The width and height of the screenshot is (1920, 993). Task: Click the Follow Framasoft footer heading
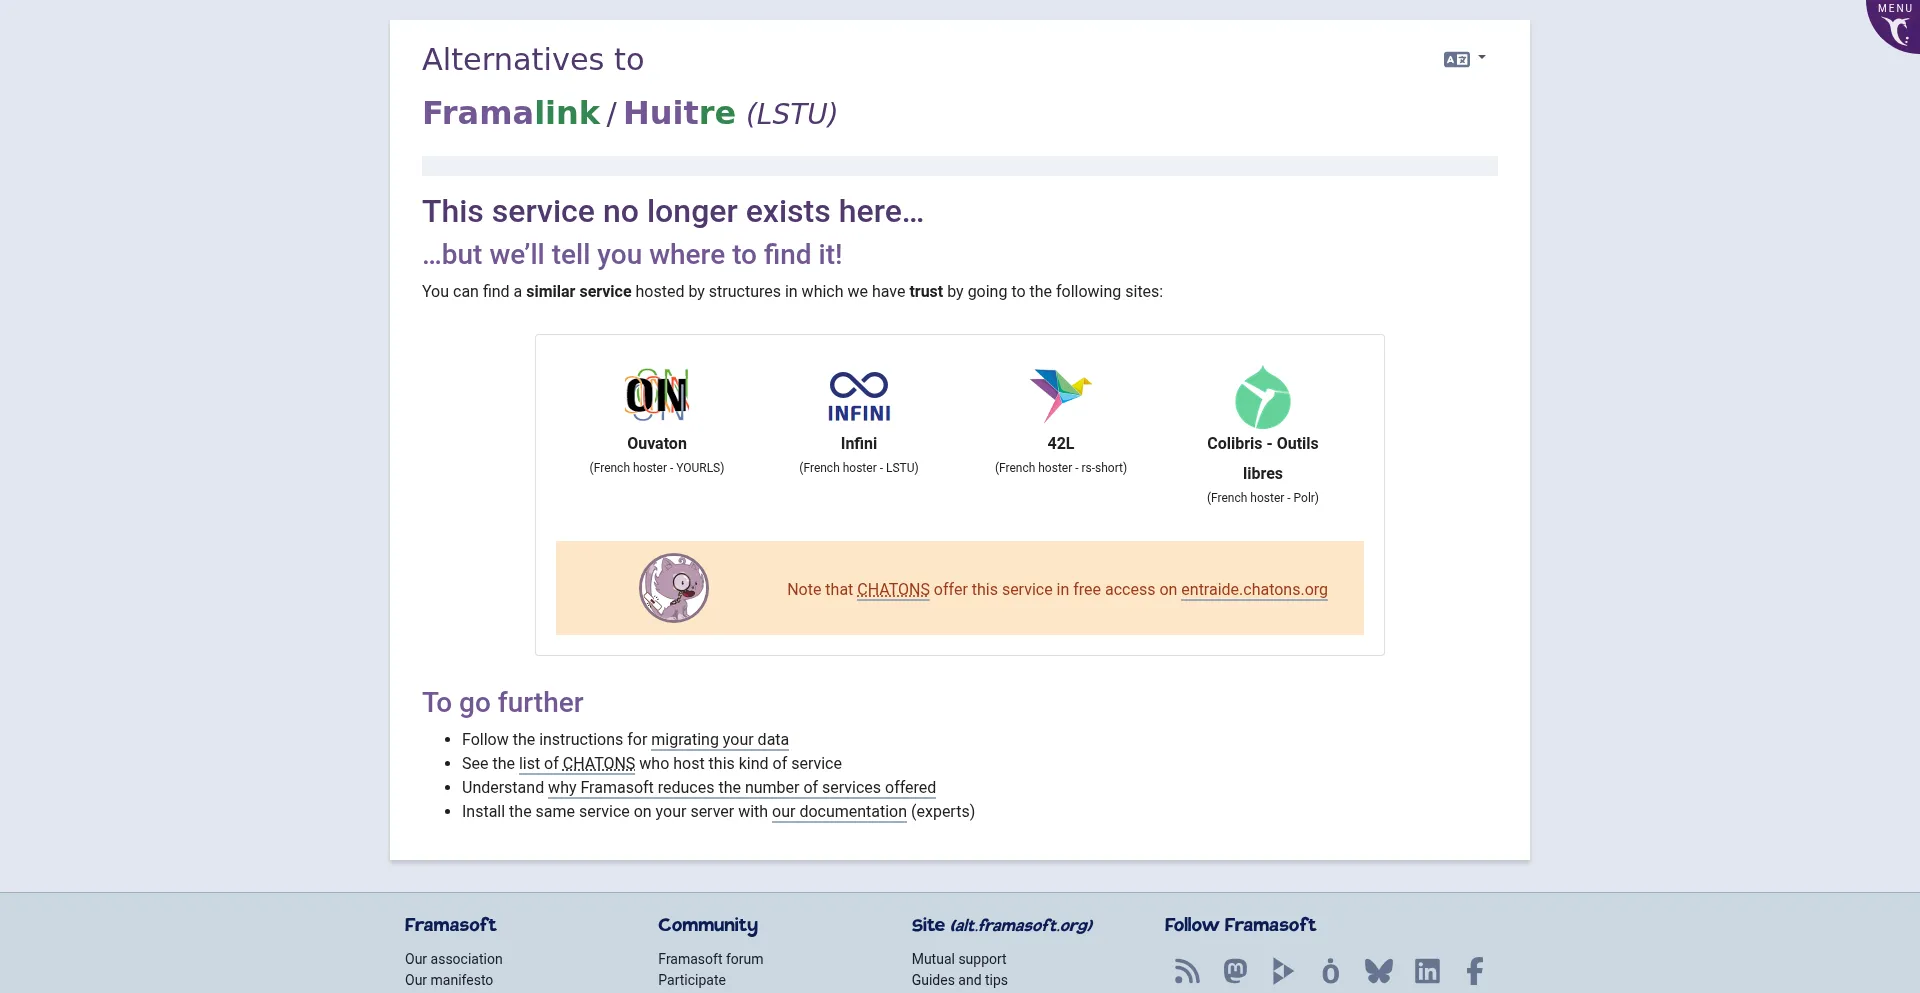click(1240, 925)
